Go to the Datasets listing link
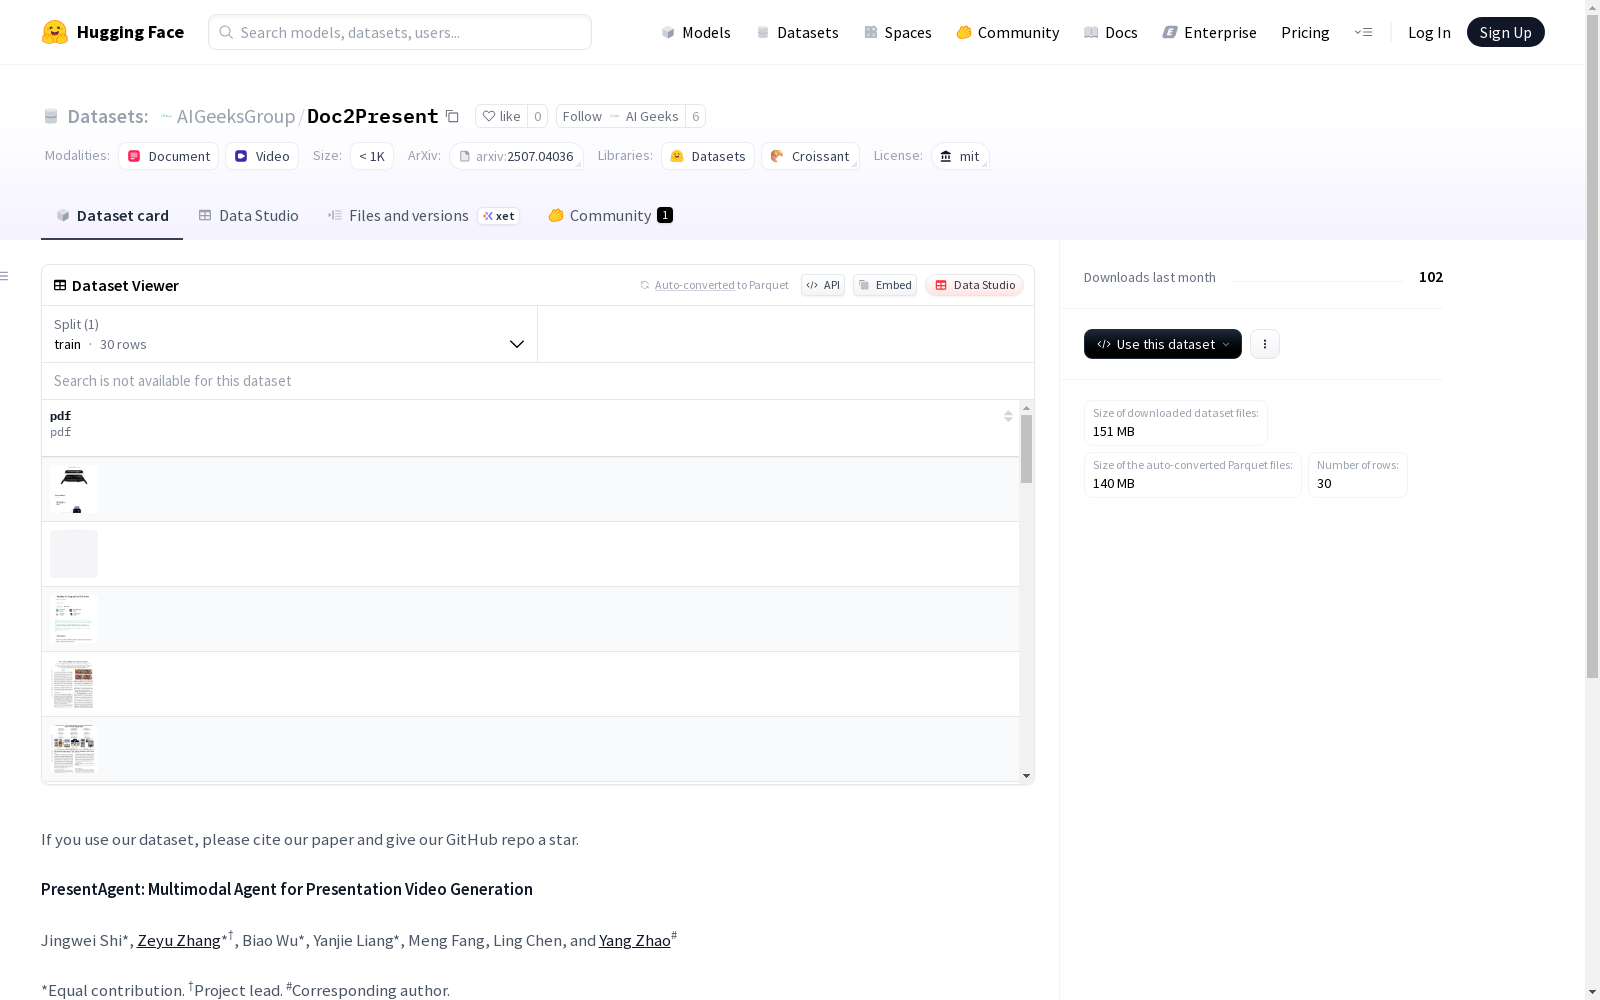This screenshot has height=1000, width=1600. tap(107, 116)
